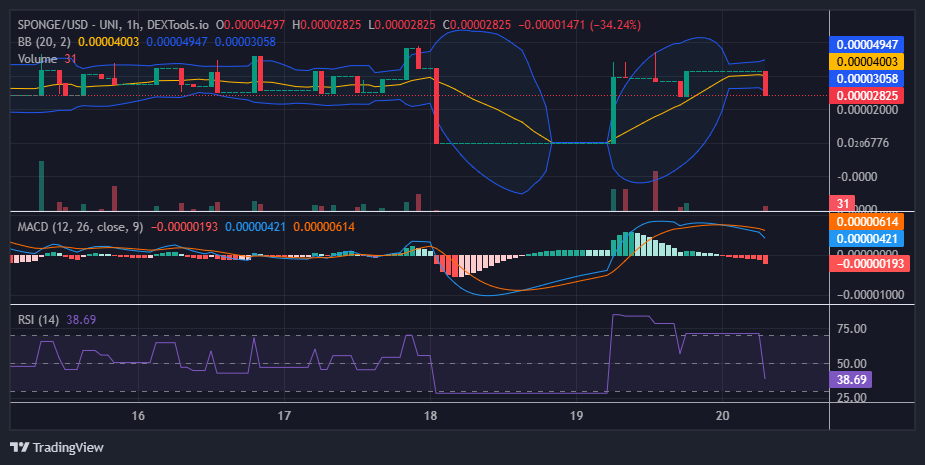Click the 17 date on the time axis

tap(284, 415)
